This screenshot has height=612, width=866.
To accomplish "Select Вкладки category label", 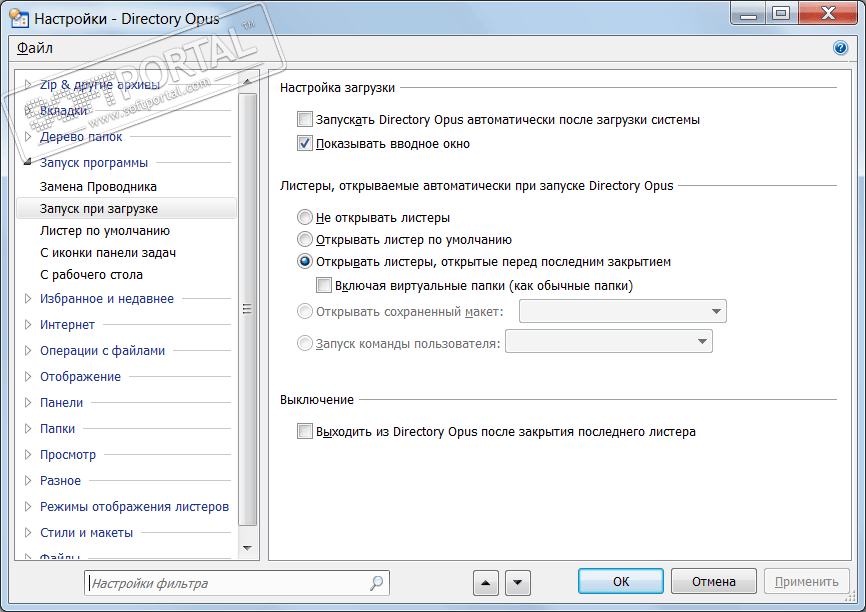I will coord(63,110).
